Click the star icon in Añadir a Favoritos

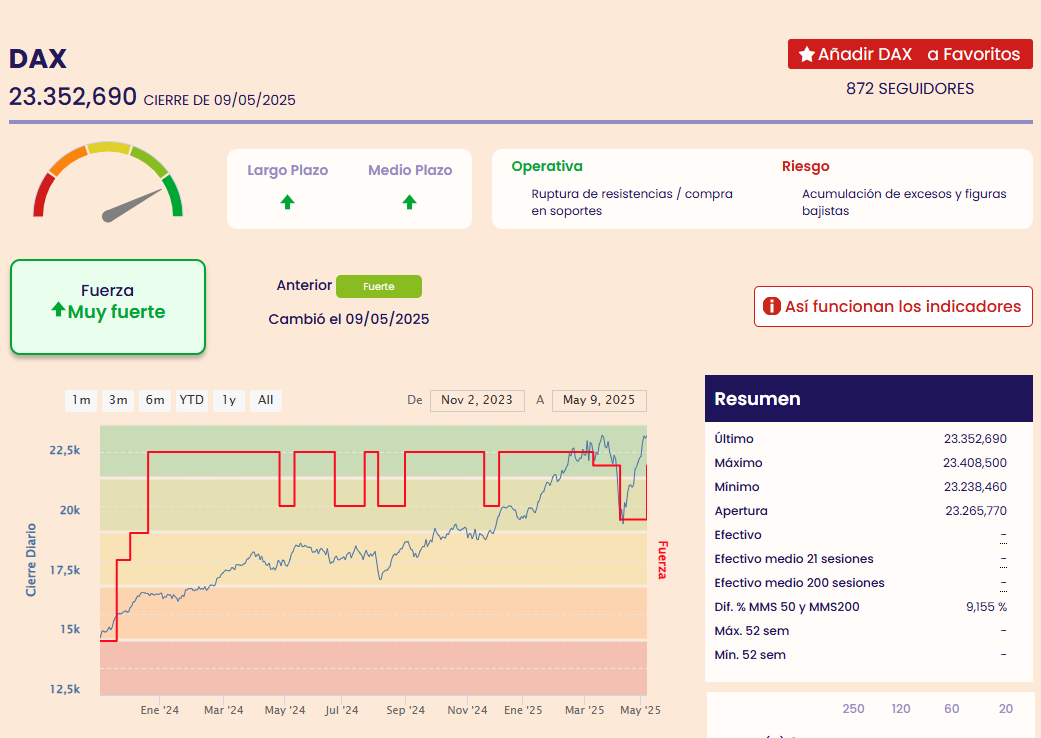[x=807, y=54]
